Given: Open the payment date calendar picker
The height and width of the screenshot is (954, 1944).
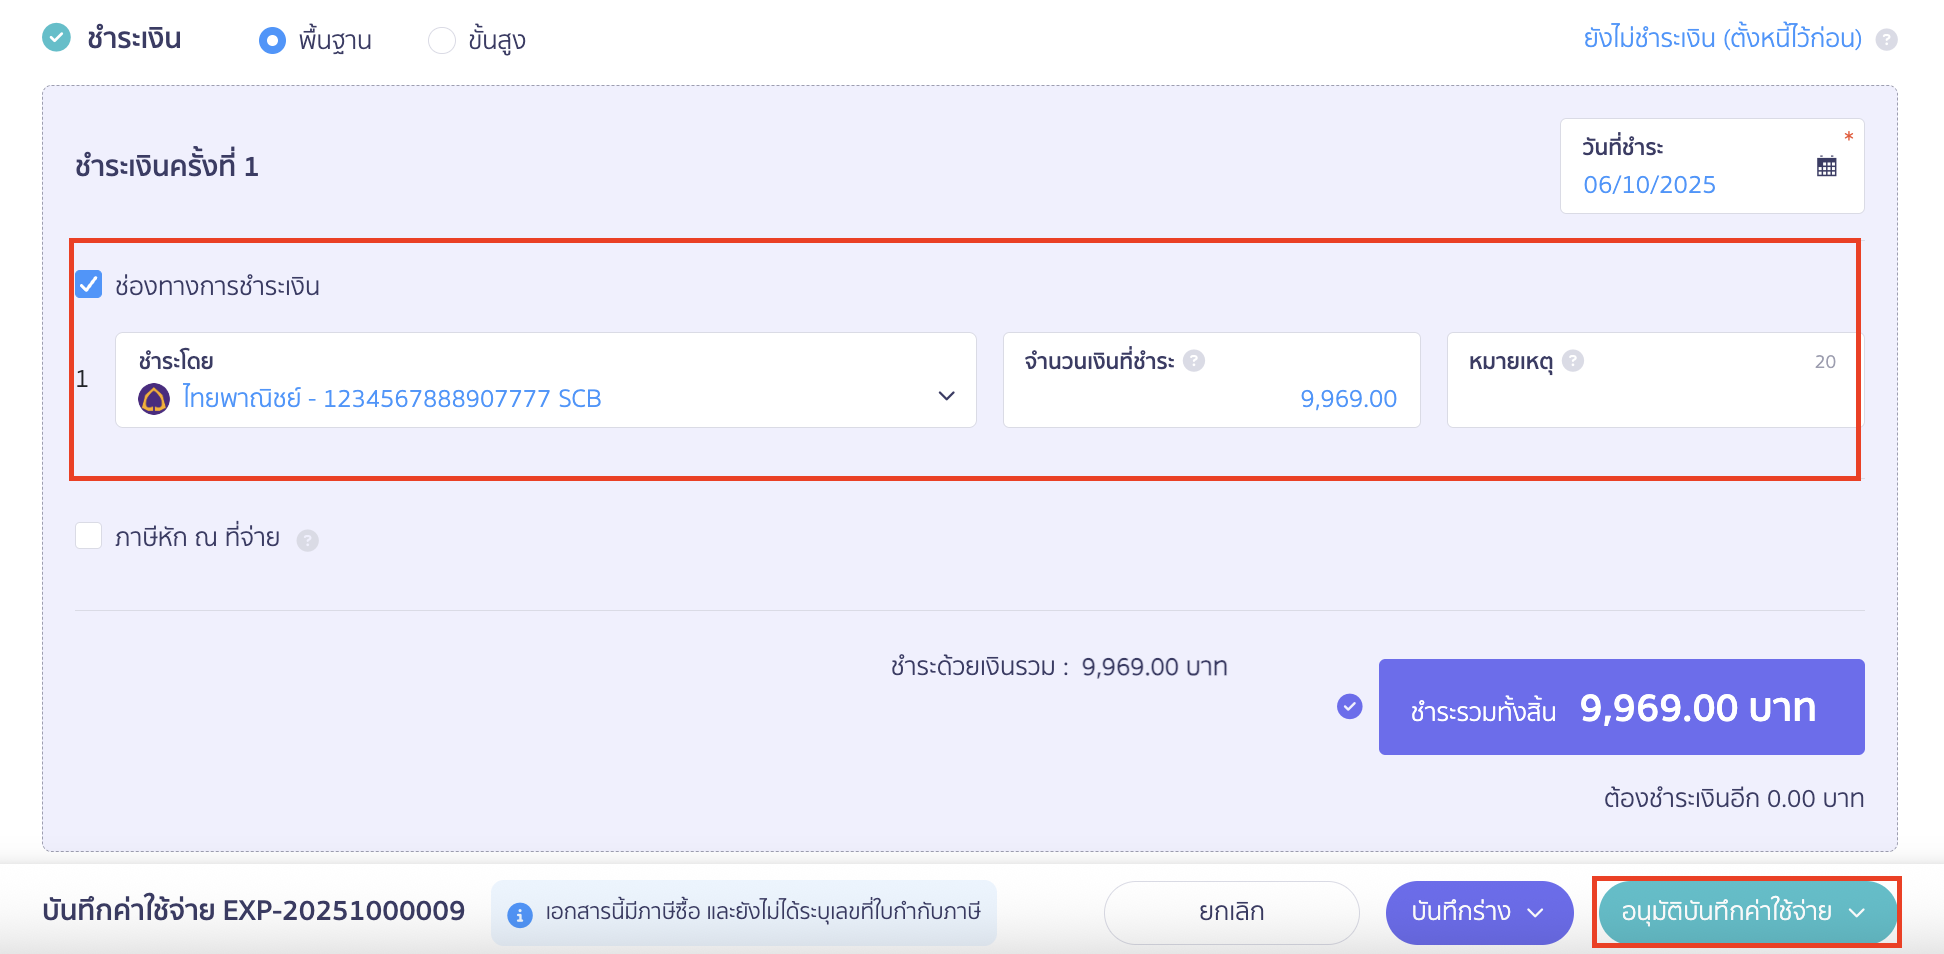Looking at the screenshot, I should point(1826,165).
